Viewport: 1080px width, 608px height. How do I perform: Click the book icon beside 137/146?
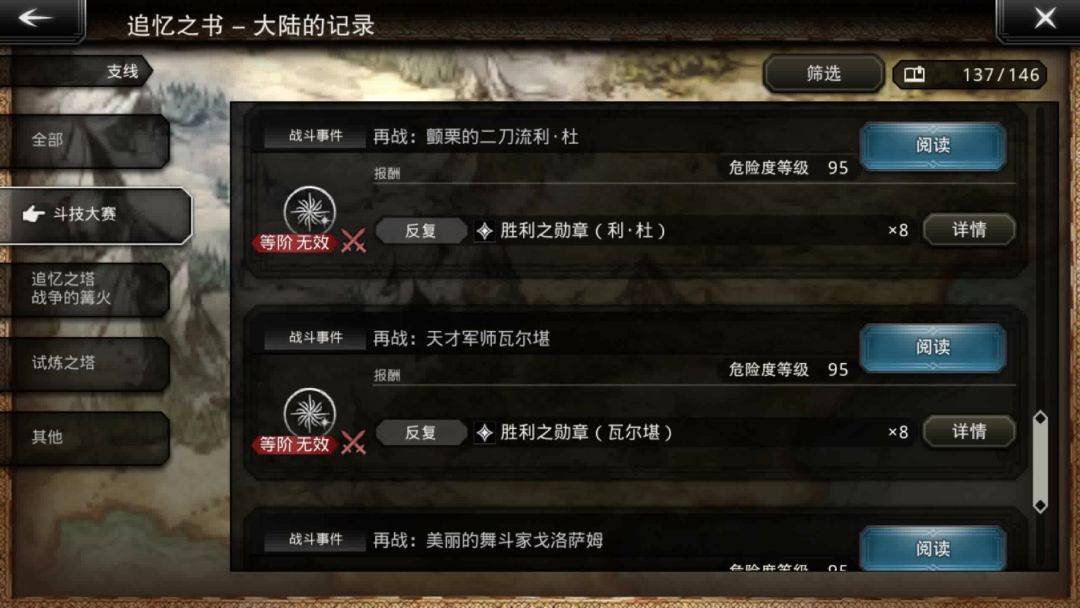[x=914, y=74]
